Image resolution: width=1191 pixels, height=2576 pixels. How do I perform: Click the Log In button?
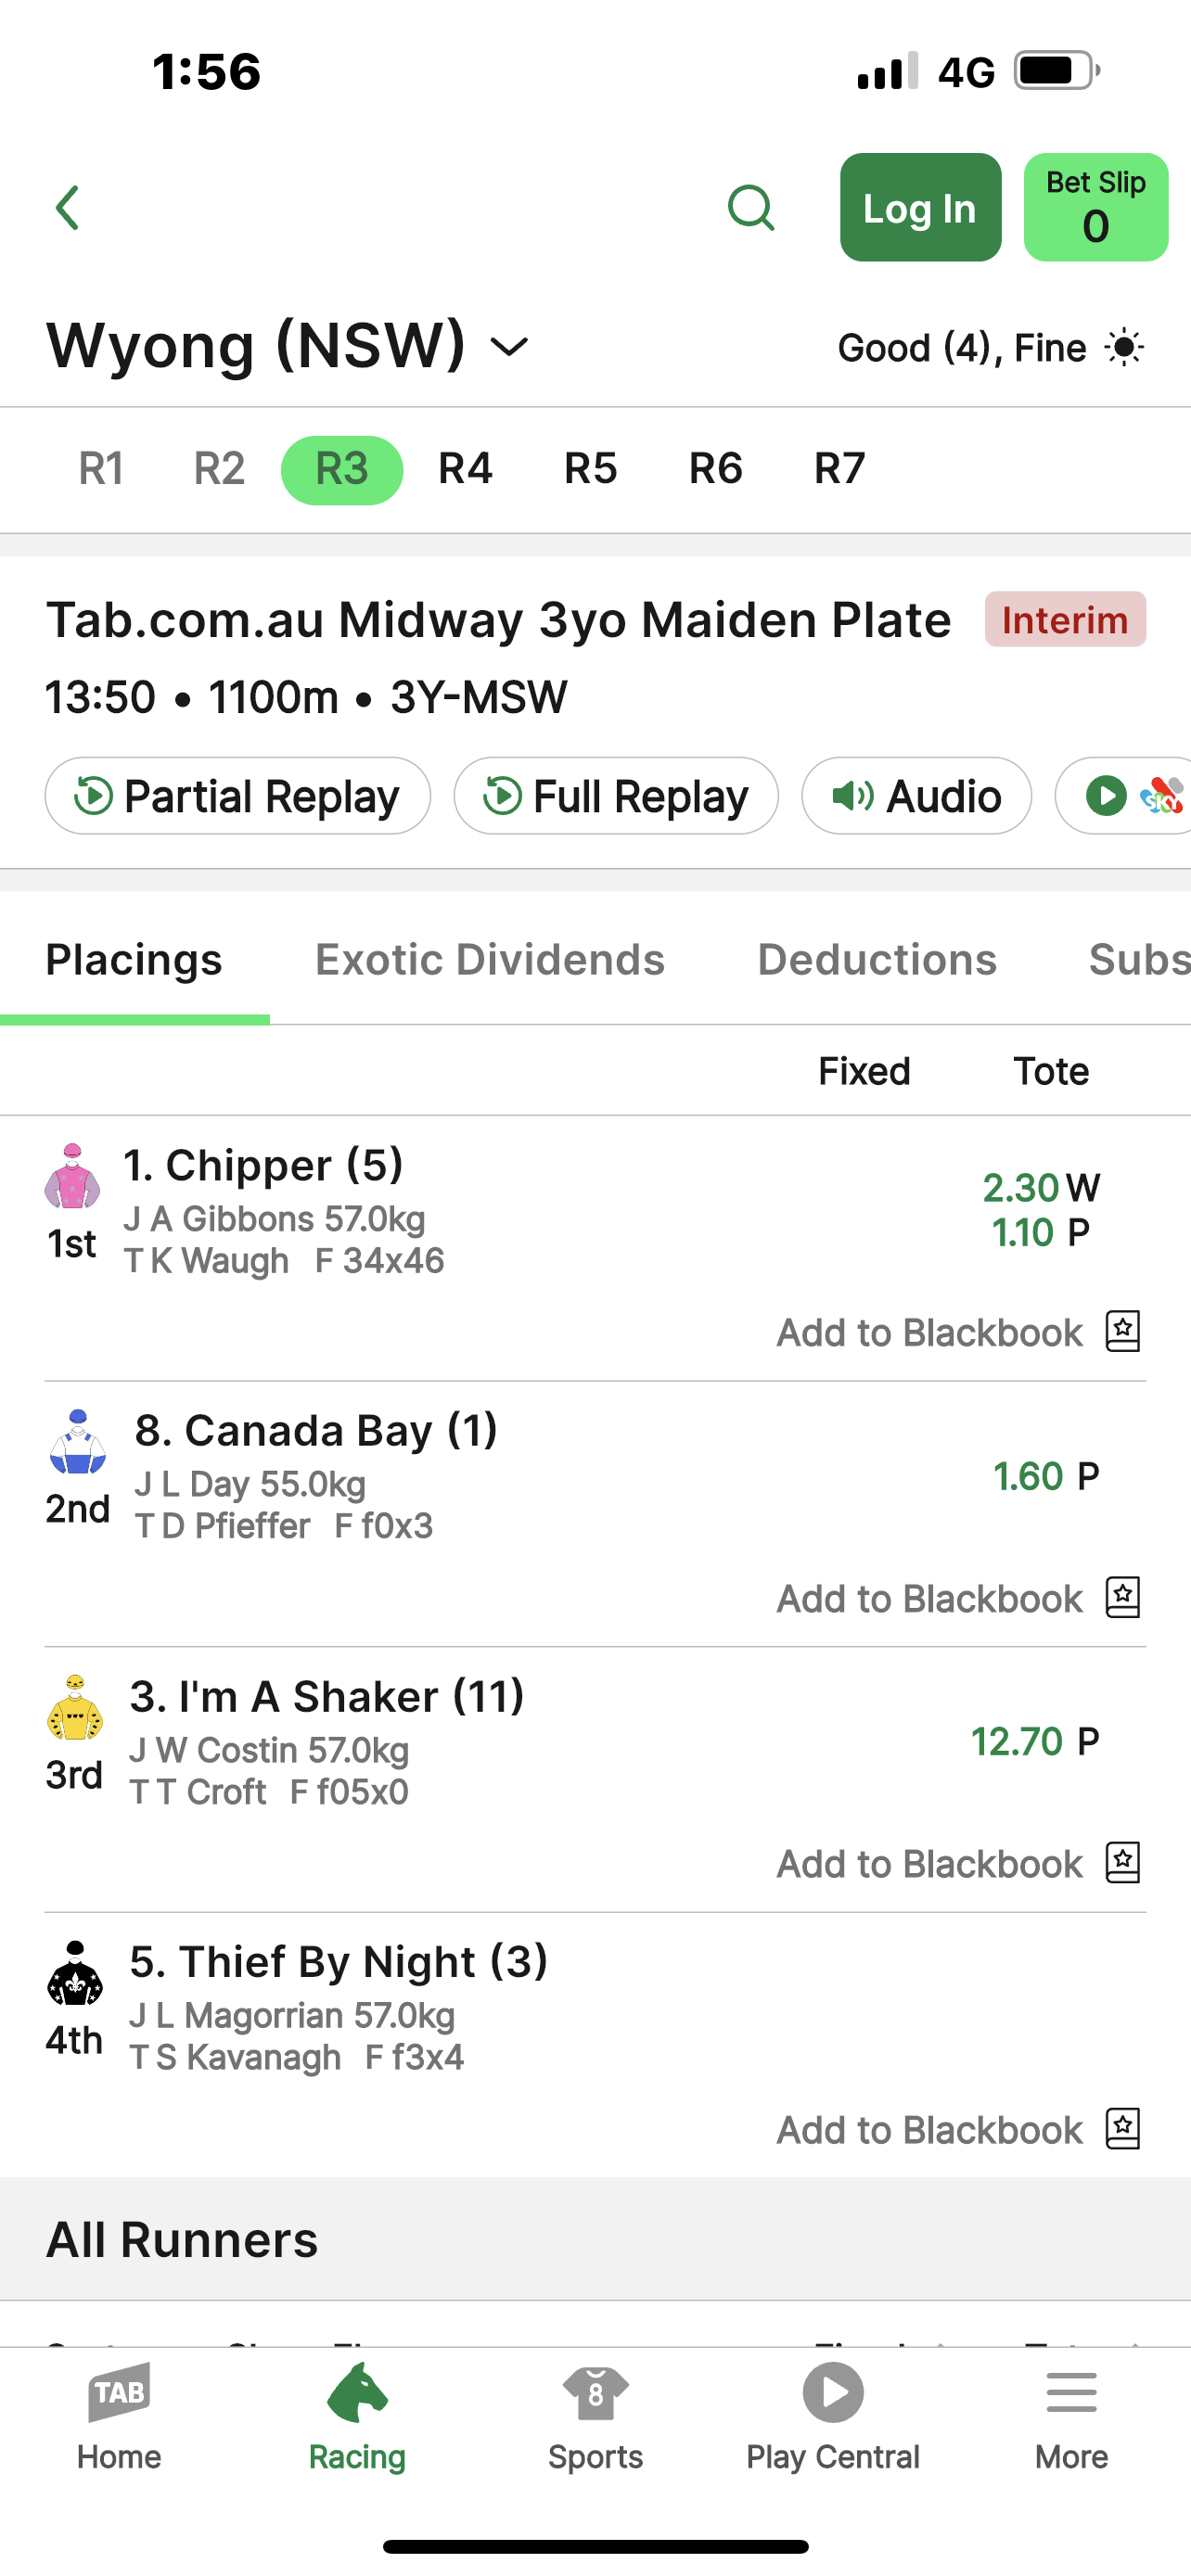[920, 208]
